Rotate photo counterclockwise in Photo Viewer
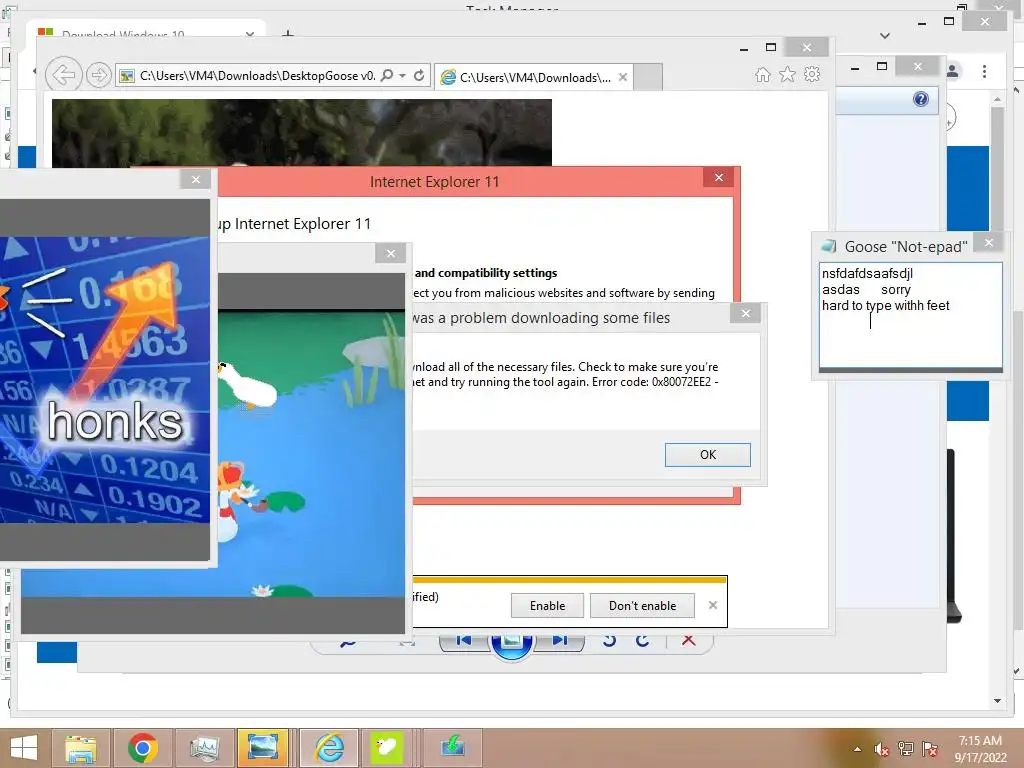 (609, 641)
